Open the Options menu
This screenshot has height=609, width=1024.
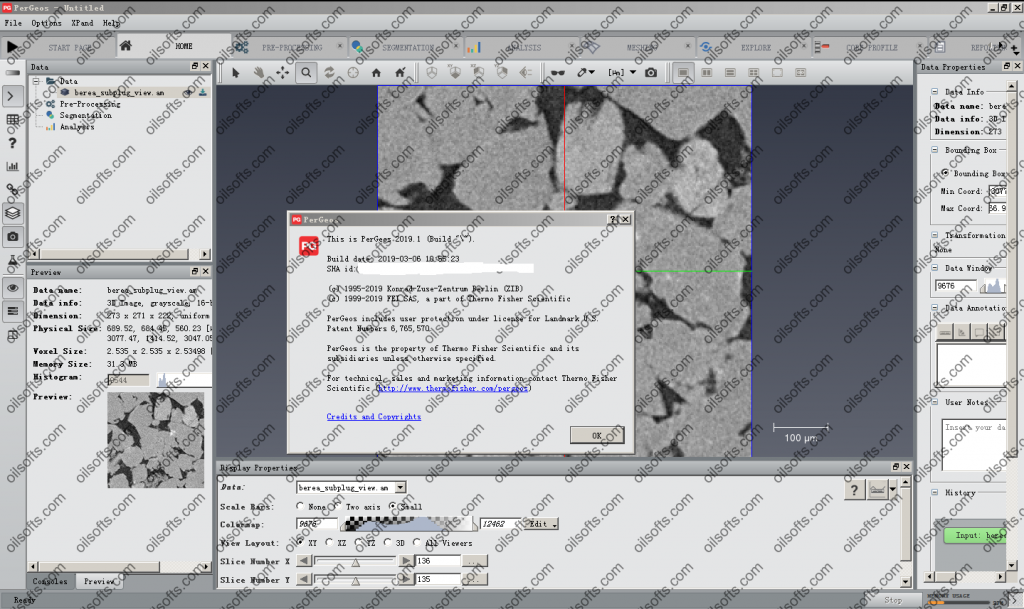click(x=46, y=23)
